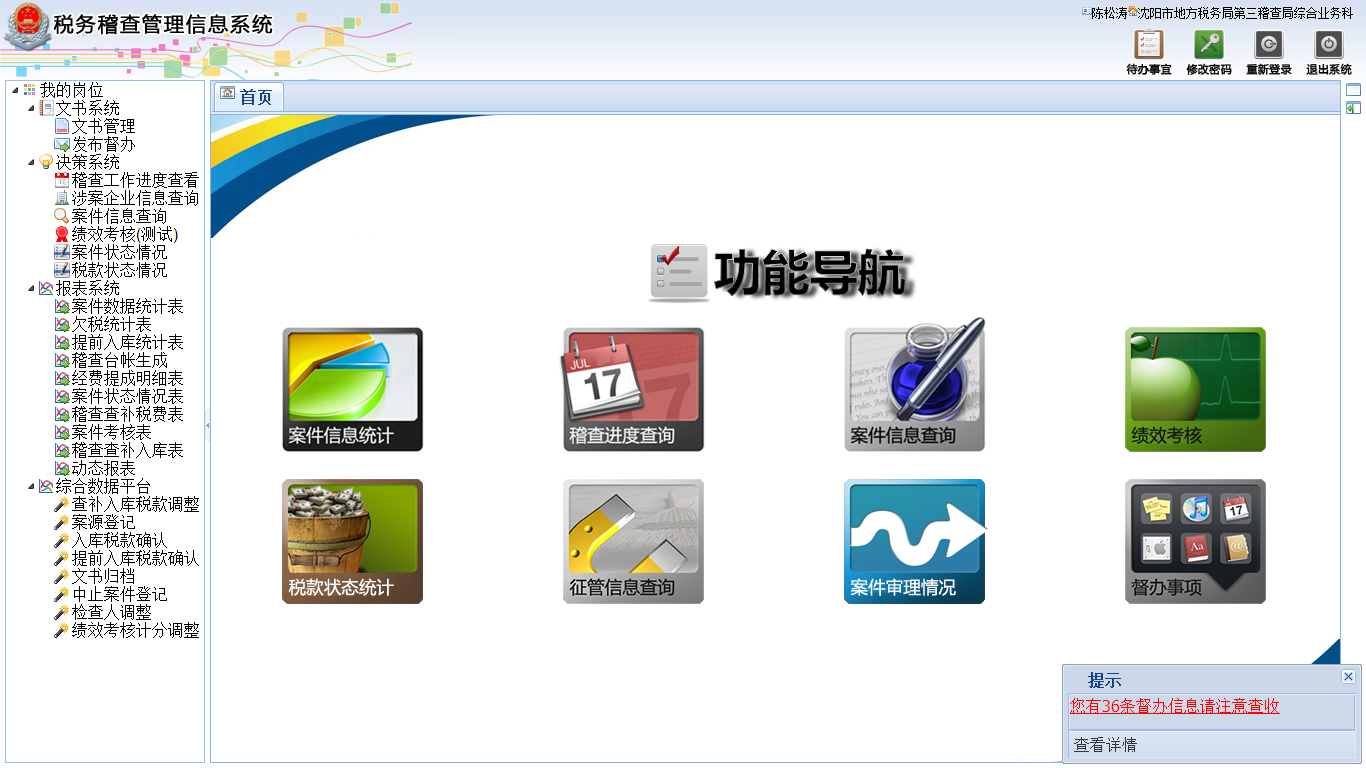The width and height of the screenshot is (1366, 768).
Task: Open 中止案件登记 item
Action: [x=119, y=595]
